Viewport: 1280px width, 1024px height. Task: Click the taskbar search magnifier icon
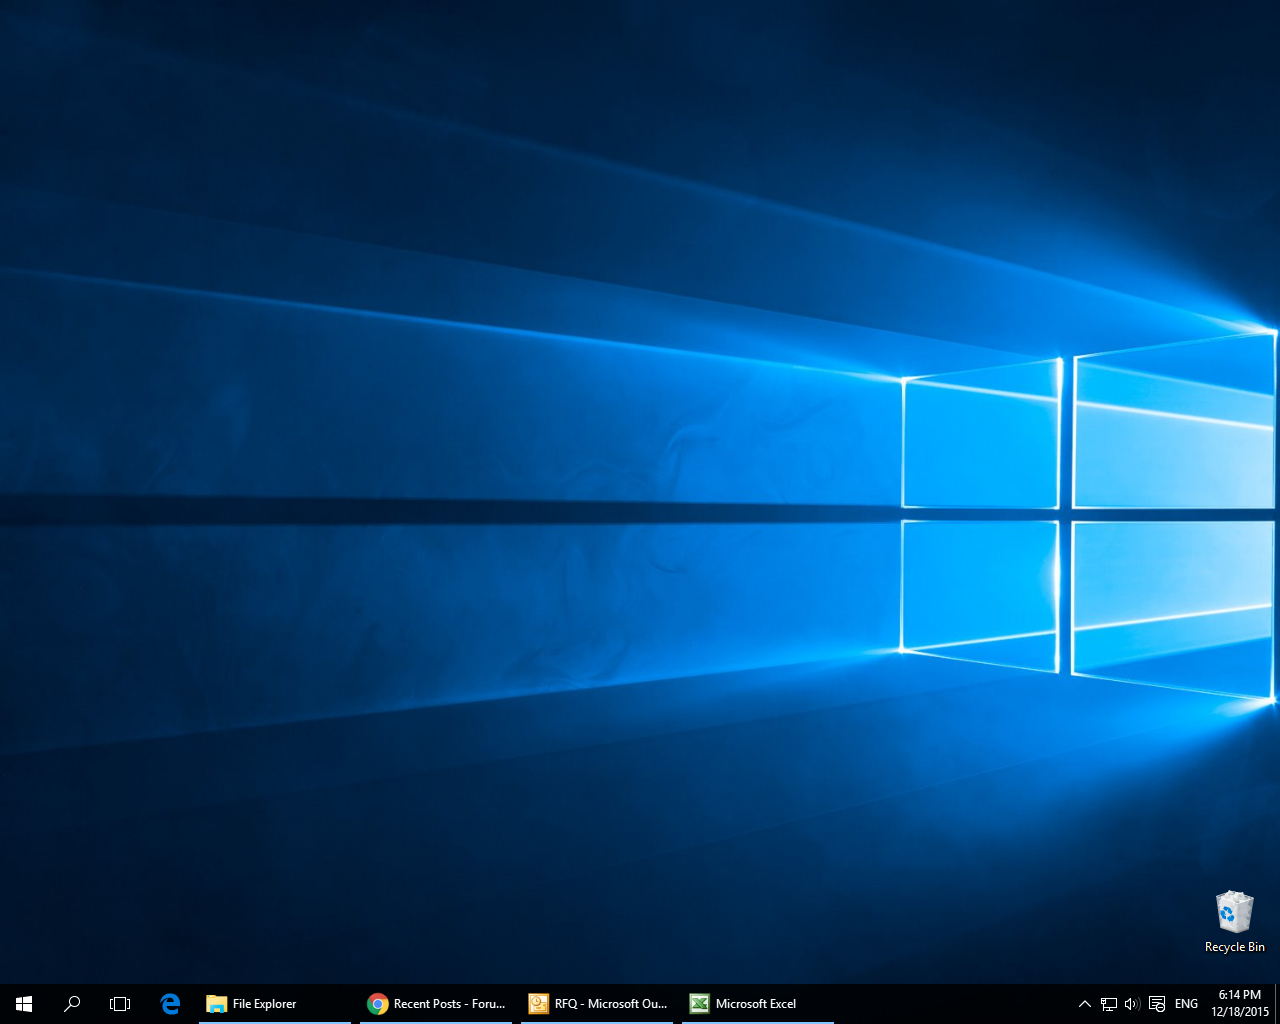click(x=72, y=1003)
